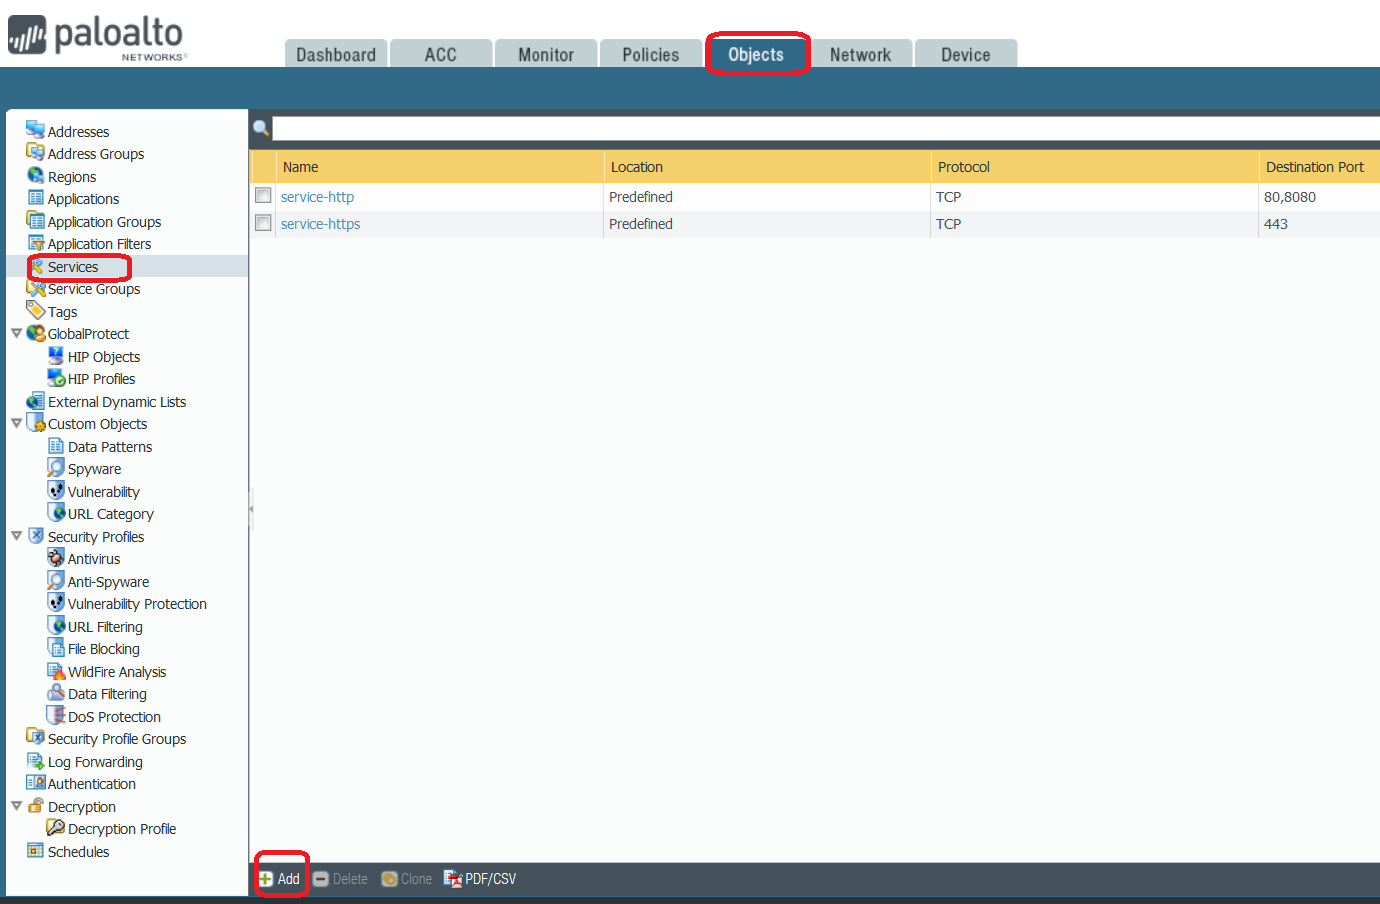Image resolution: width=1380 pixels, height=904 pixels.
Task: Click the External Dynamic Lists icon
Action: (35, 400)
